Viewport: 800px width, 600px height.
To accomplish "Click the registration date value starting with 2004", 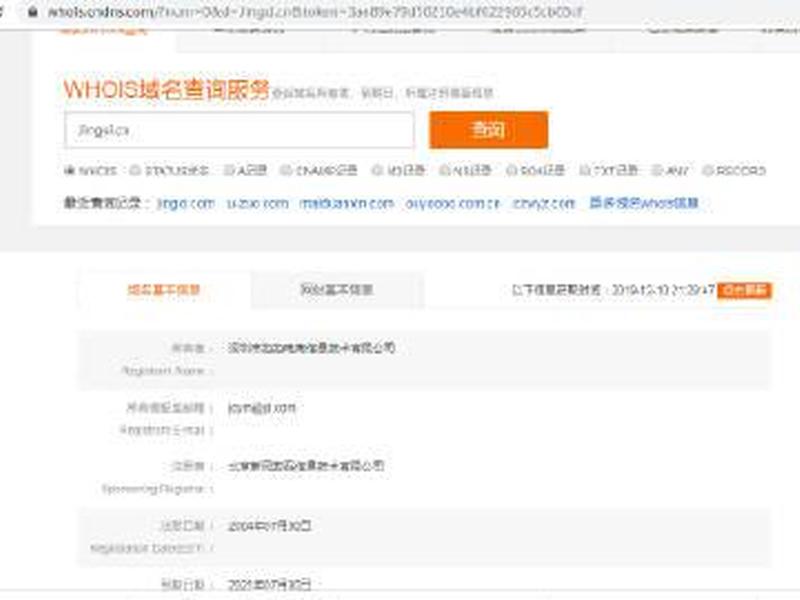I will click(269, 526).
